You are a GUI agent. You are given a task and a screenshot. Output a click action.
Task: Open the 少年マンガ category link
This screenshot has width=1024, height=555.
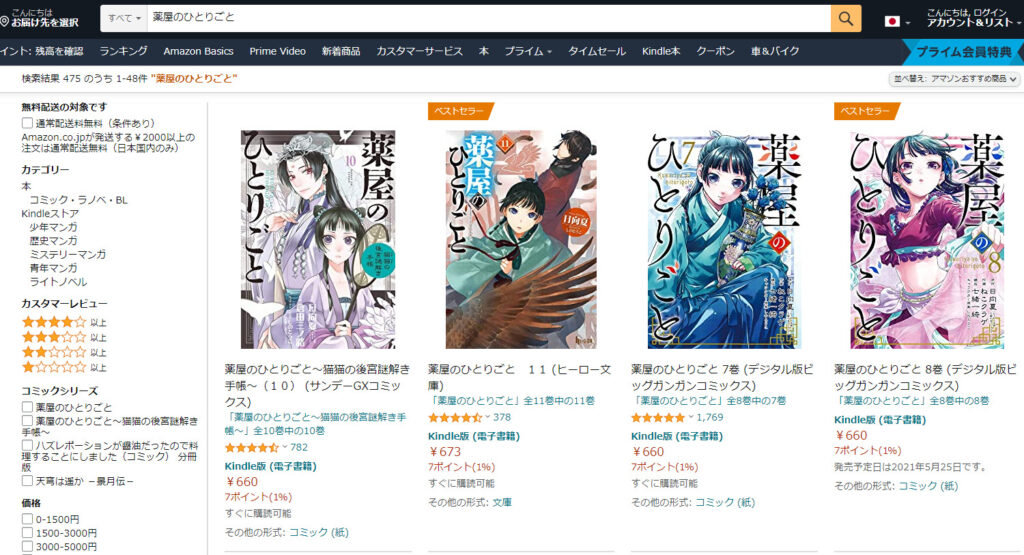53,227
